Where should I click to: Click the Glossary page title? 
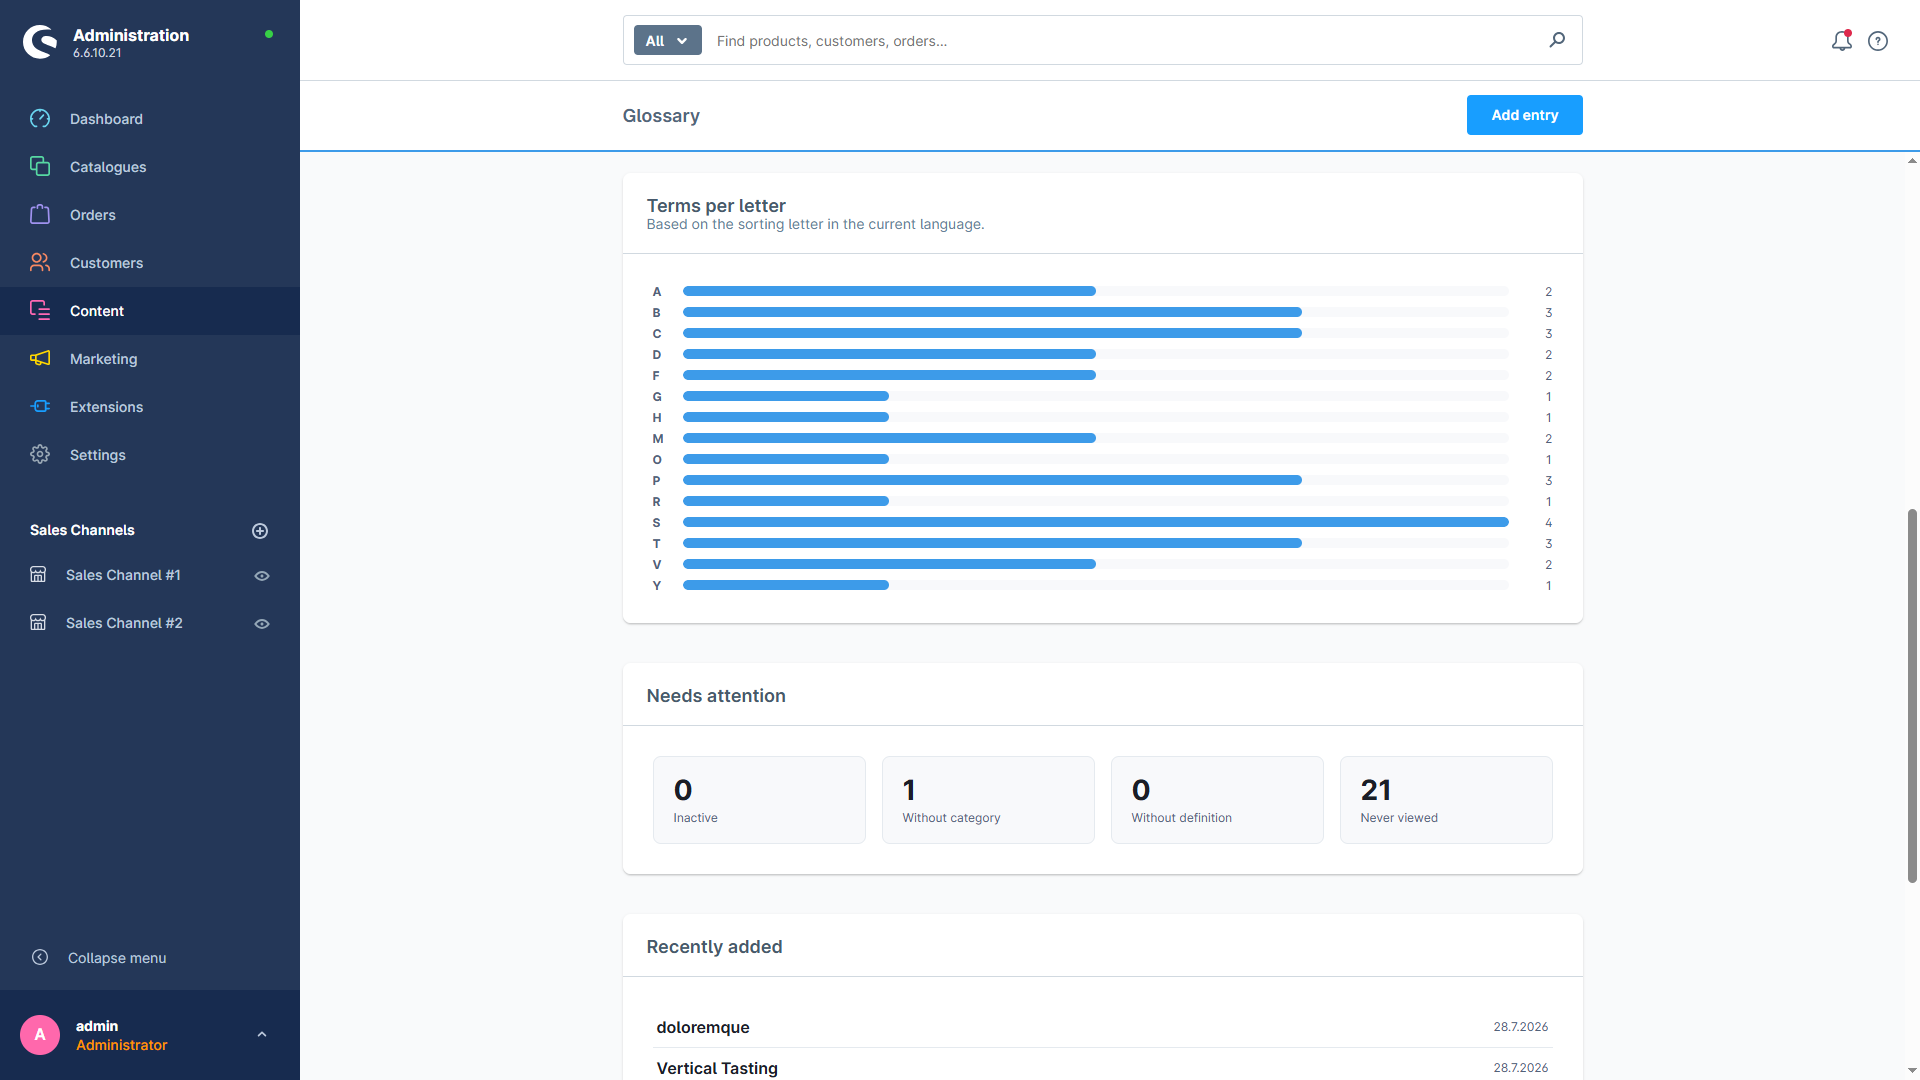click(661, 116)
